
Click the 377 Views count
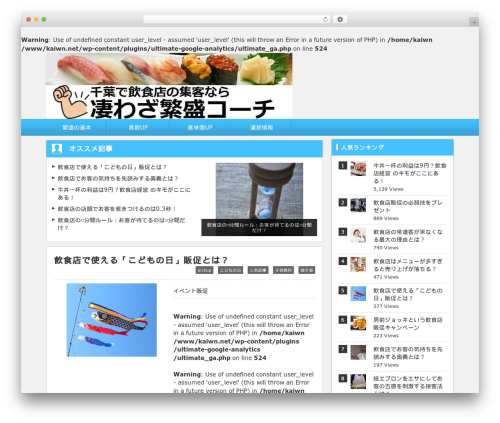(386, 306)
